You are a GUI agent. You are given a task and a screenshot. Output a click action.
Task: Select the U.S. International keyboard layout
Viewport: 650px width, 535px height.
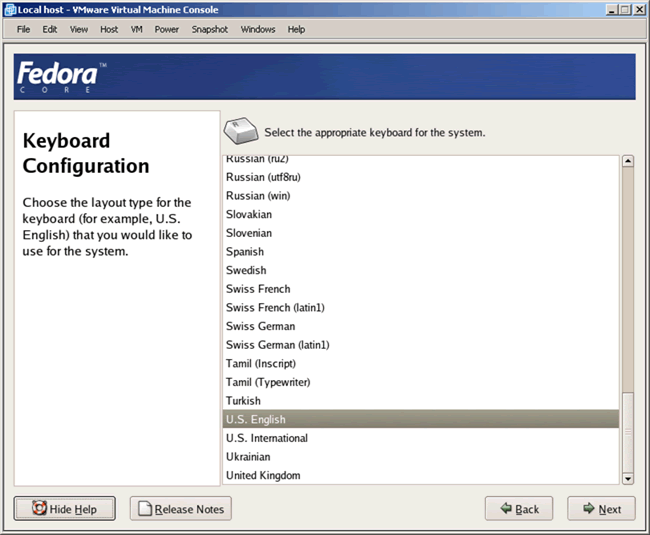click(x=267, y=438)
